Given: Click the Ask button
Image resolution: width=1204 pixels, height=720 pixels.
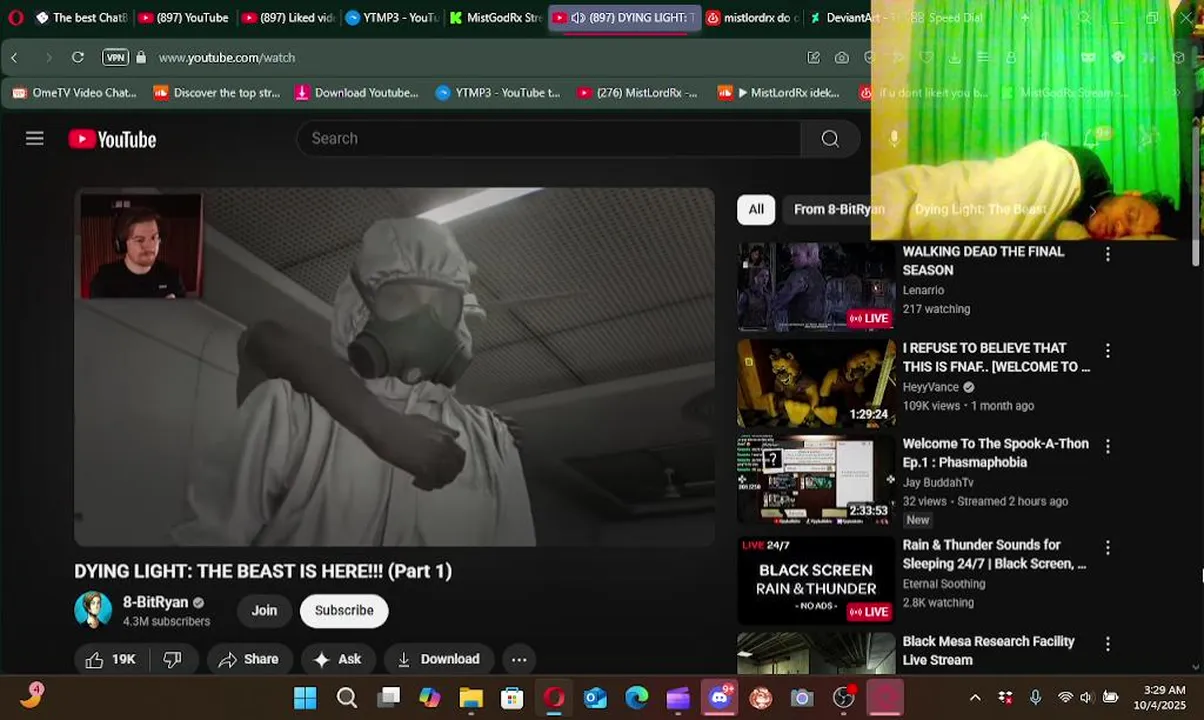Looking at the screenshot, I should (x=337, y=659).
